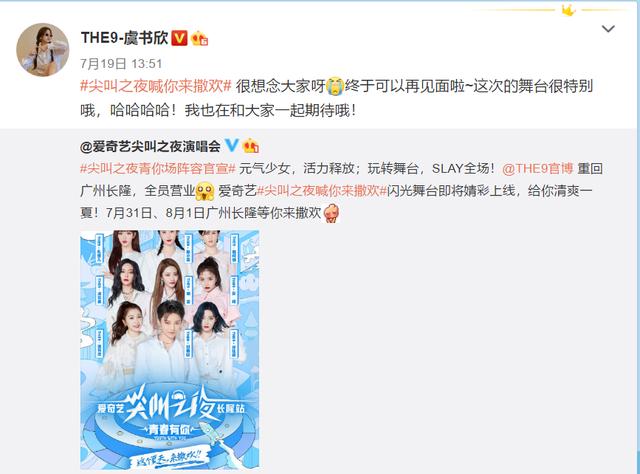Click the membership badge icon after THE9-虞书欣's name
The image size is (640, 474).
point(200,38)
